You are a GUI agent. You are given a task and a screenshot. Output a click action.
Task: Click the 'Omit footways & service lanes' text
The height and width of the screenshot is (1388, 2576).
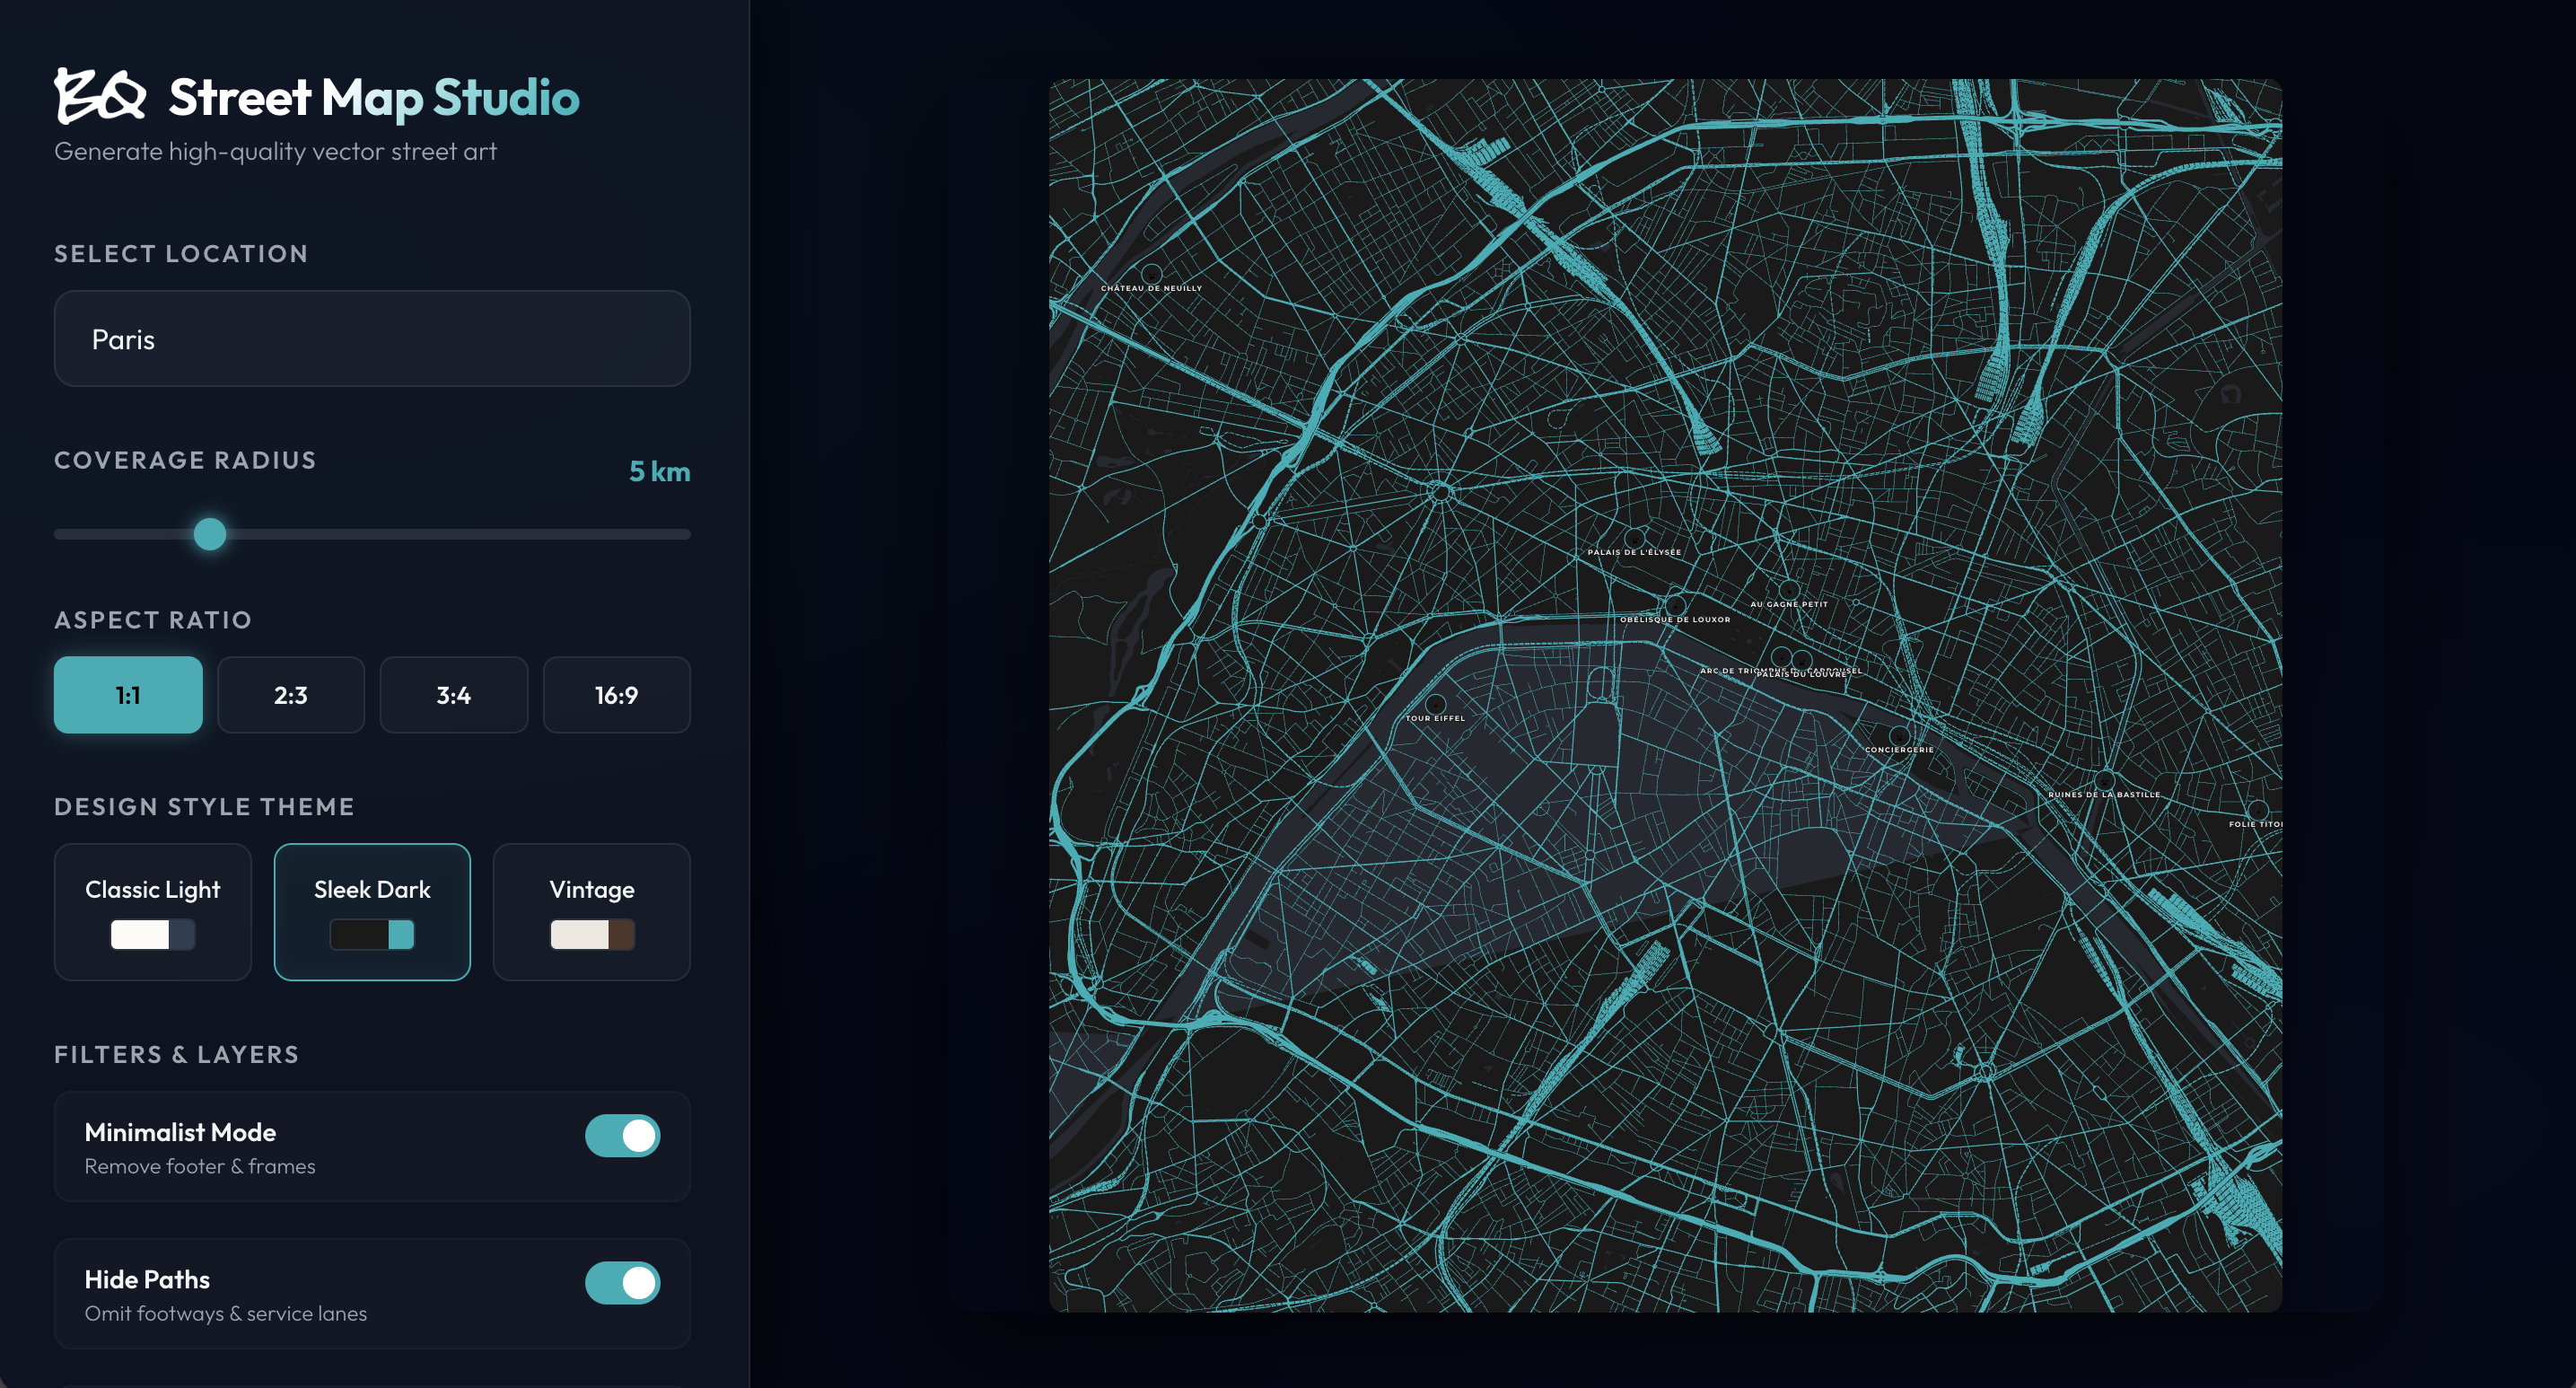click(x=226, y=1314)
